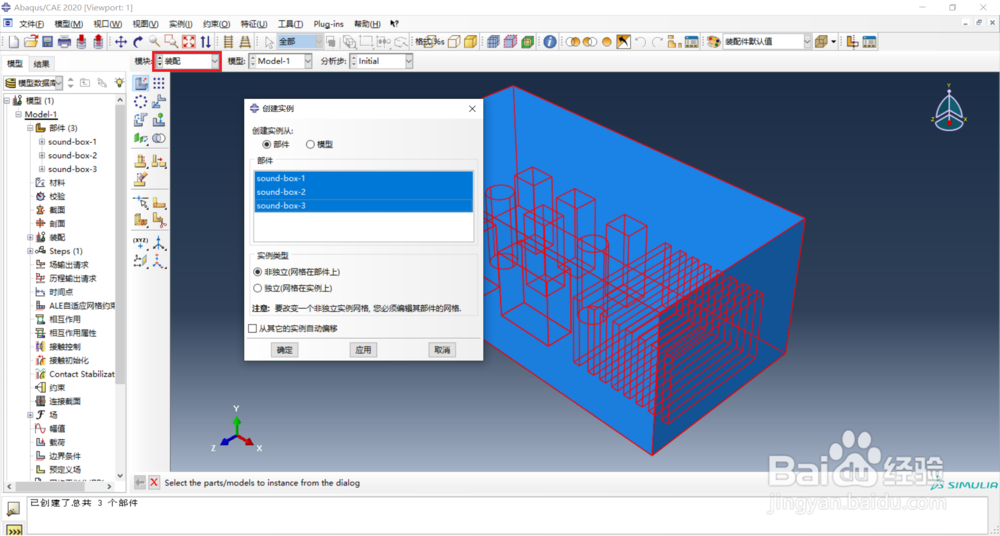Select the Box Zoom tool
This screenshot has width=1000, height=536.
pyautogui.click(x=171, y=42)
